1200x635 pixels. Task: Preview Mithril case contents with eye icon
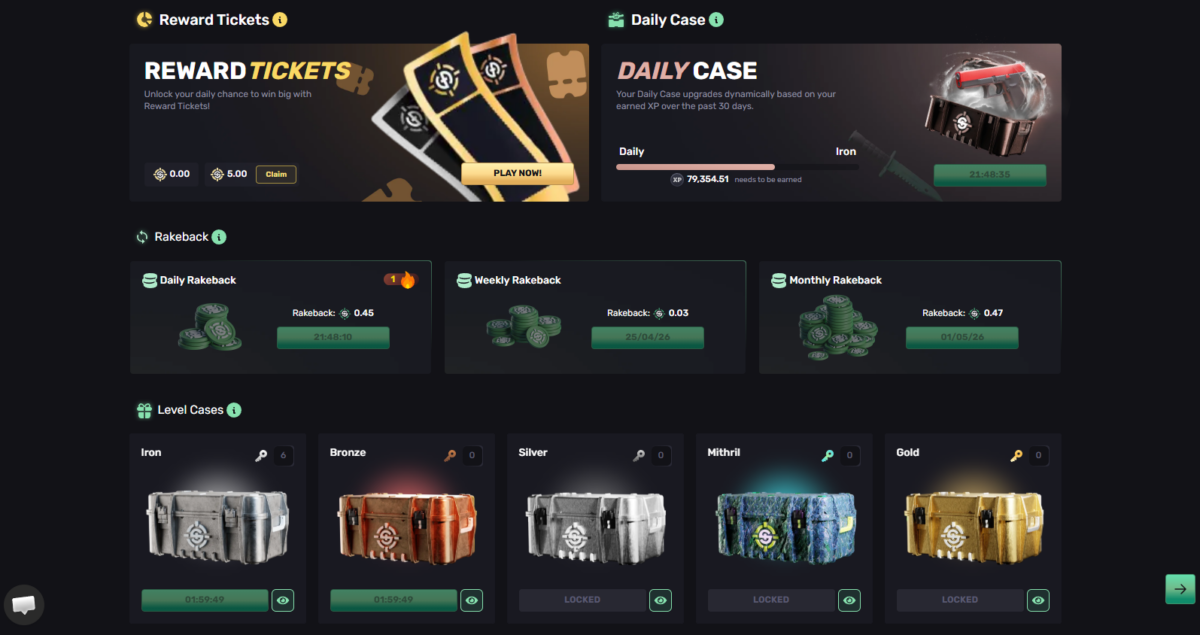coord(849,600)
